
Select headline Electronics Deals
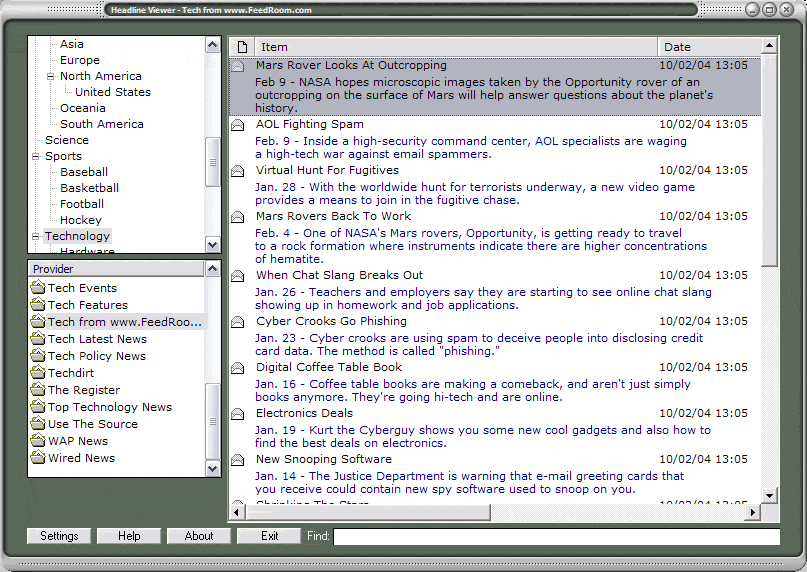[304, 413]
